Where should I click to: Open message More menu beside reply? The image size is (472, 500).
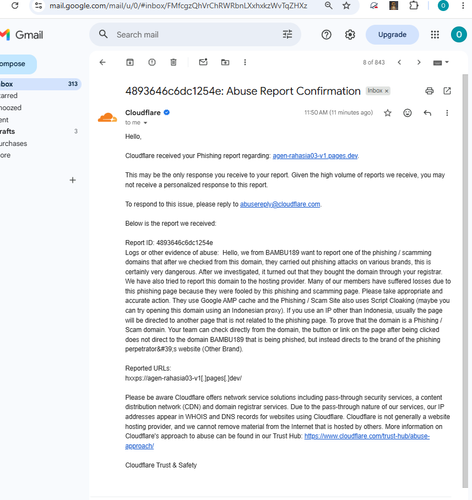(x=447, y=113)
